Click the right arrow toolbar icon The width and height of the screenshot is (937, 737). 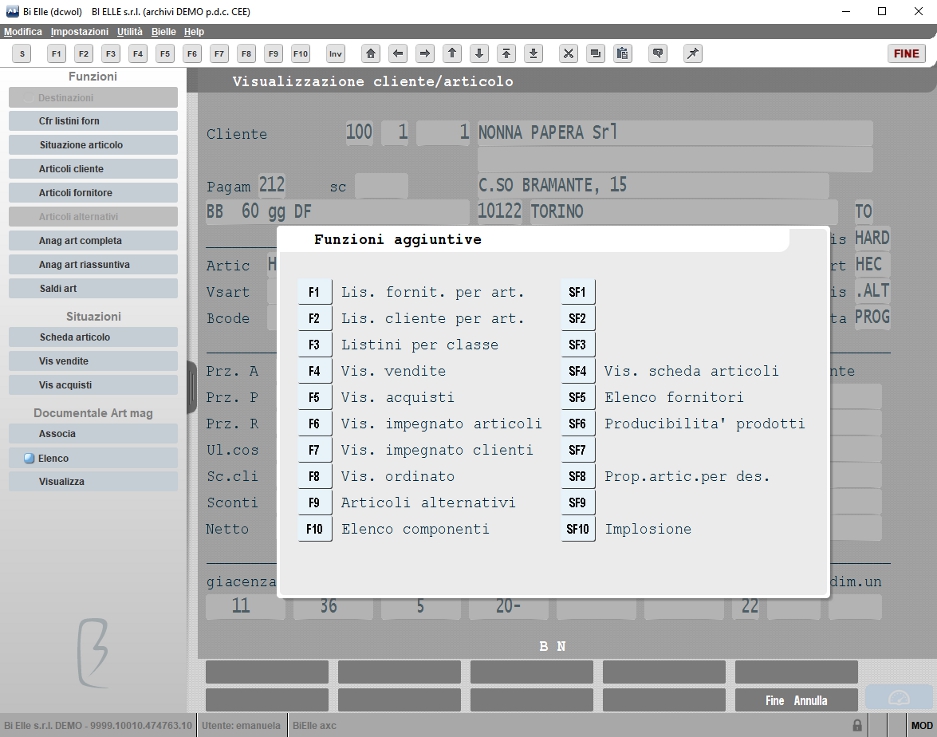425,54
